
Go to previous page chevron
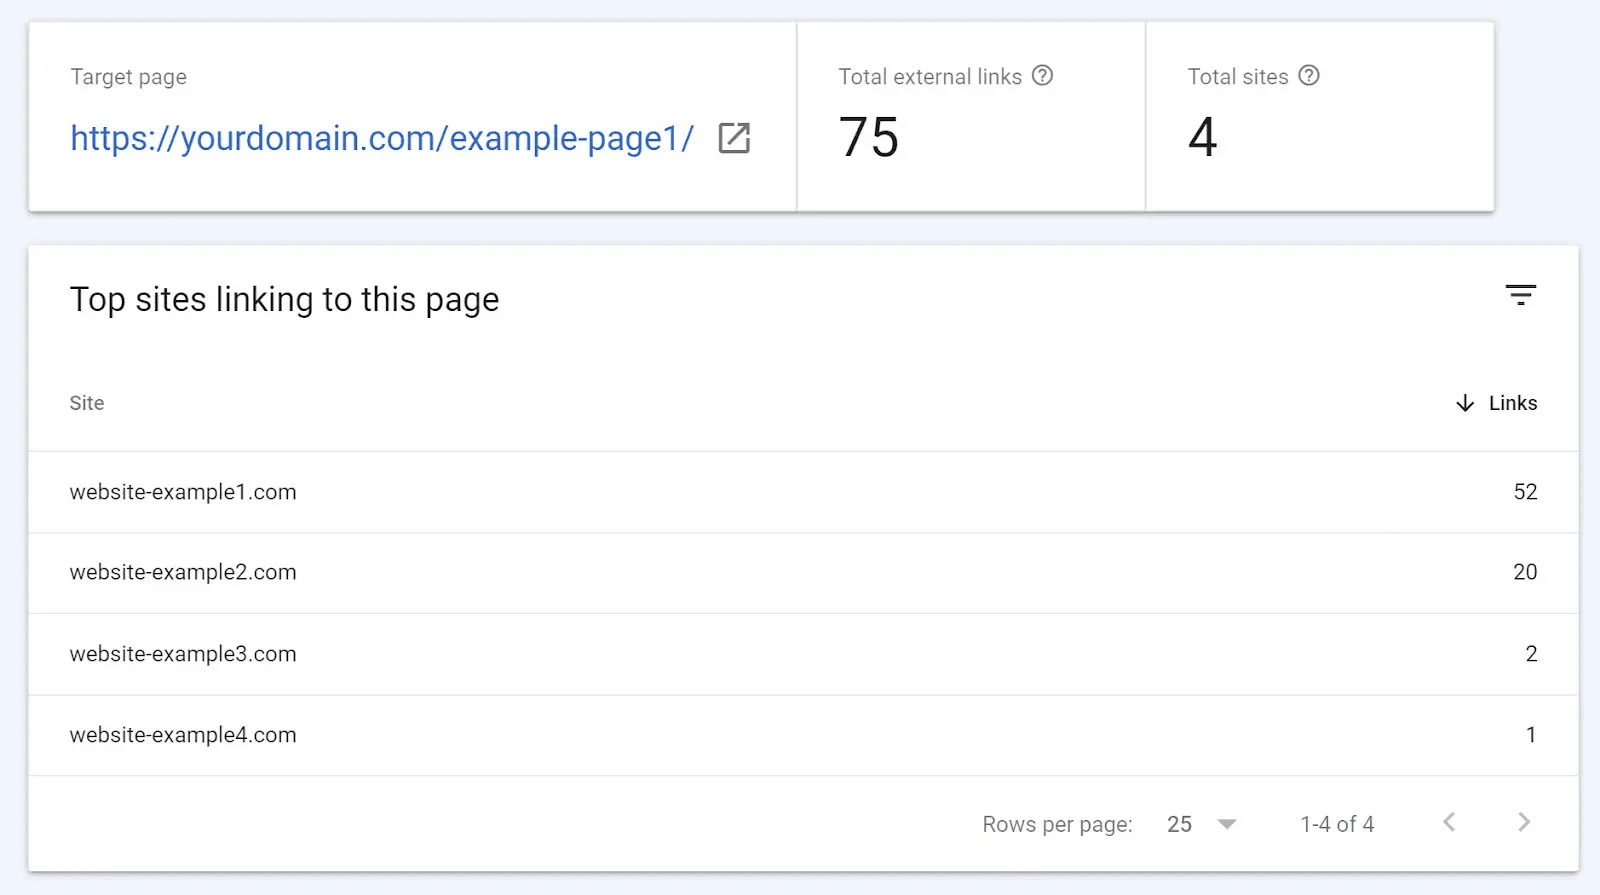pos(1449,823)
